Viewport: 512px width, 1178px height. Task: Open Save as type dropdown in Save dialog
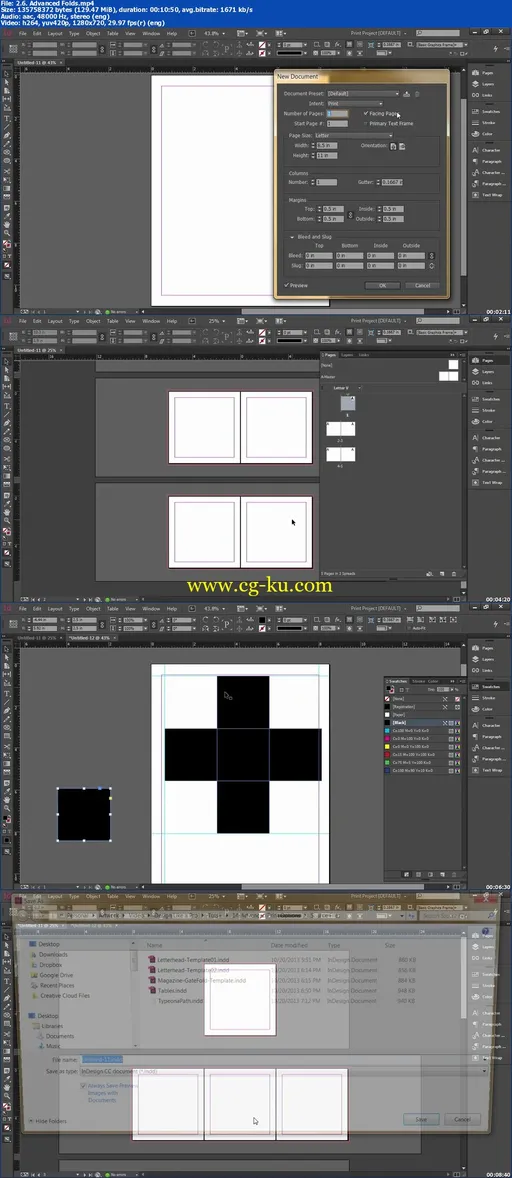pyautogui.click(x=285, y=1071)
